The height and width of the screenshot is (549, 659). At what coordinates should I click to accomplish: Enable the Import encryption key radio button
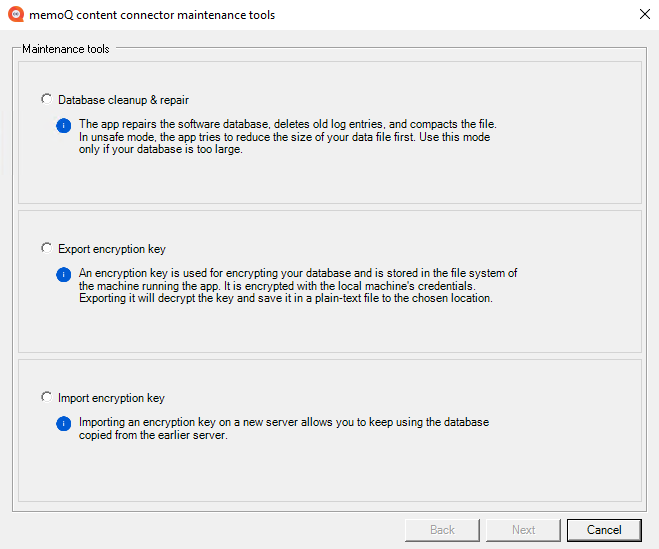coord(46,397)
